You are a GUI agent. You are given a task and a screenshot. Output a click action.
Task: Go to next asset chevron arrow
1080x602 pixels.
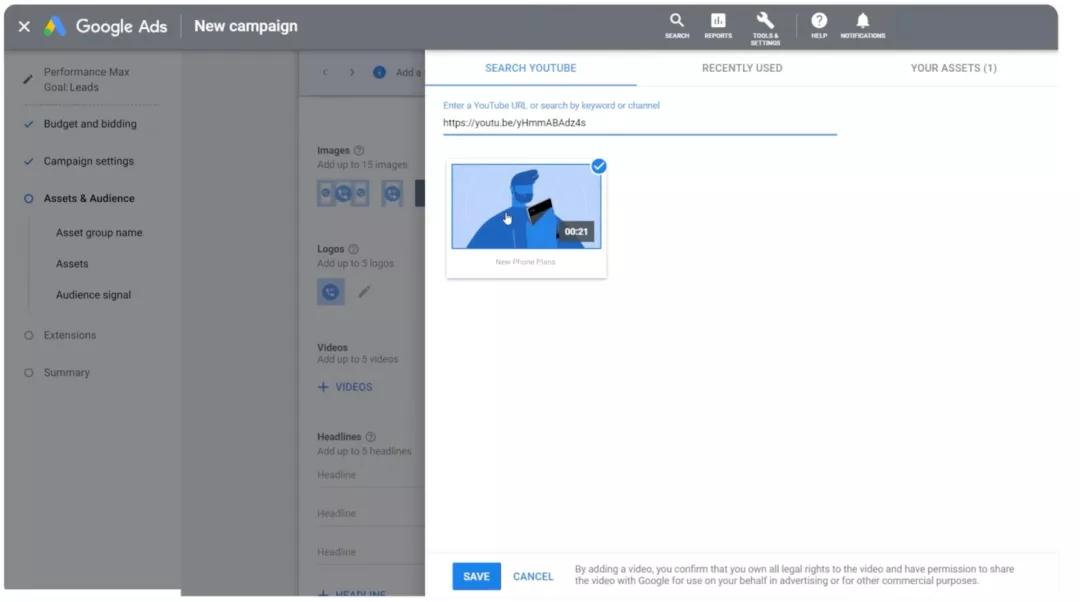pyautogui.click(x=352, y=72)
